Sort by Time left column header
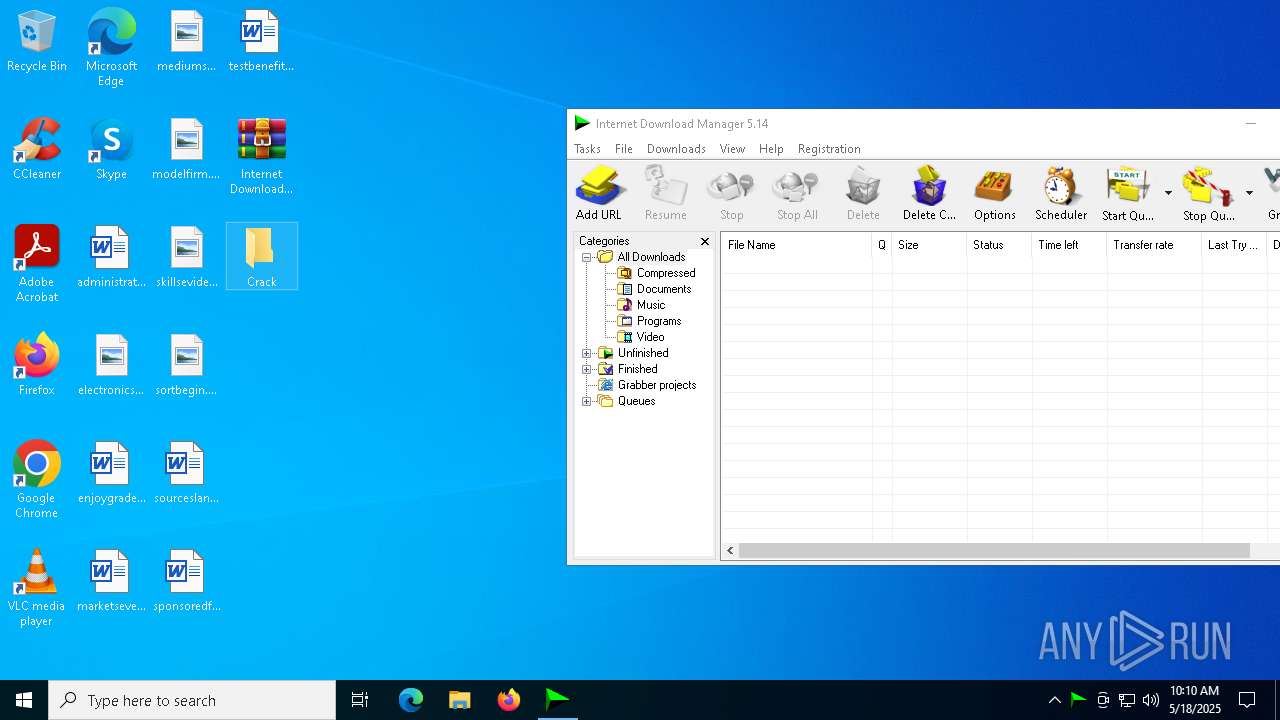The width and height of the screenshot is (1280, 720). 1069,245
